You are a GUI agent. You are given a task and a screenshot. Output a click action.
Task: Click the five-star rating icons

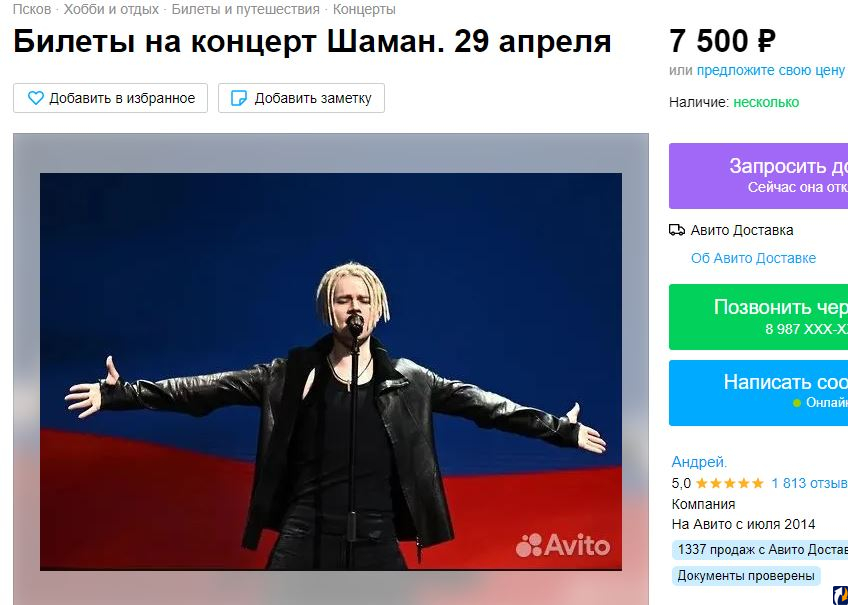(730, 483)
